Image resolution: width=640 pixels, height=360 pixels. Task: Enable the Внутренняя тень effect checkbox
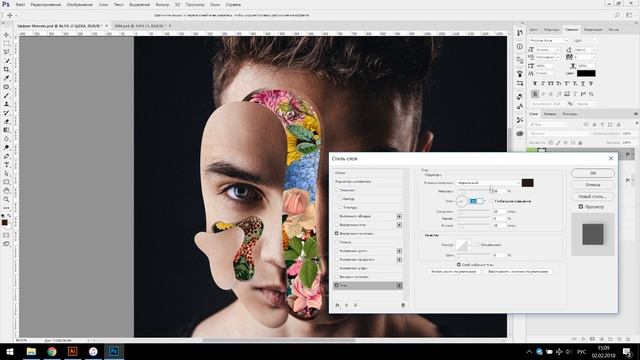[337, 225]
